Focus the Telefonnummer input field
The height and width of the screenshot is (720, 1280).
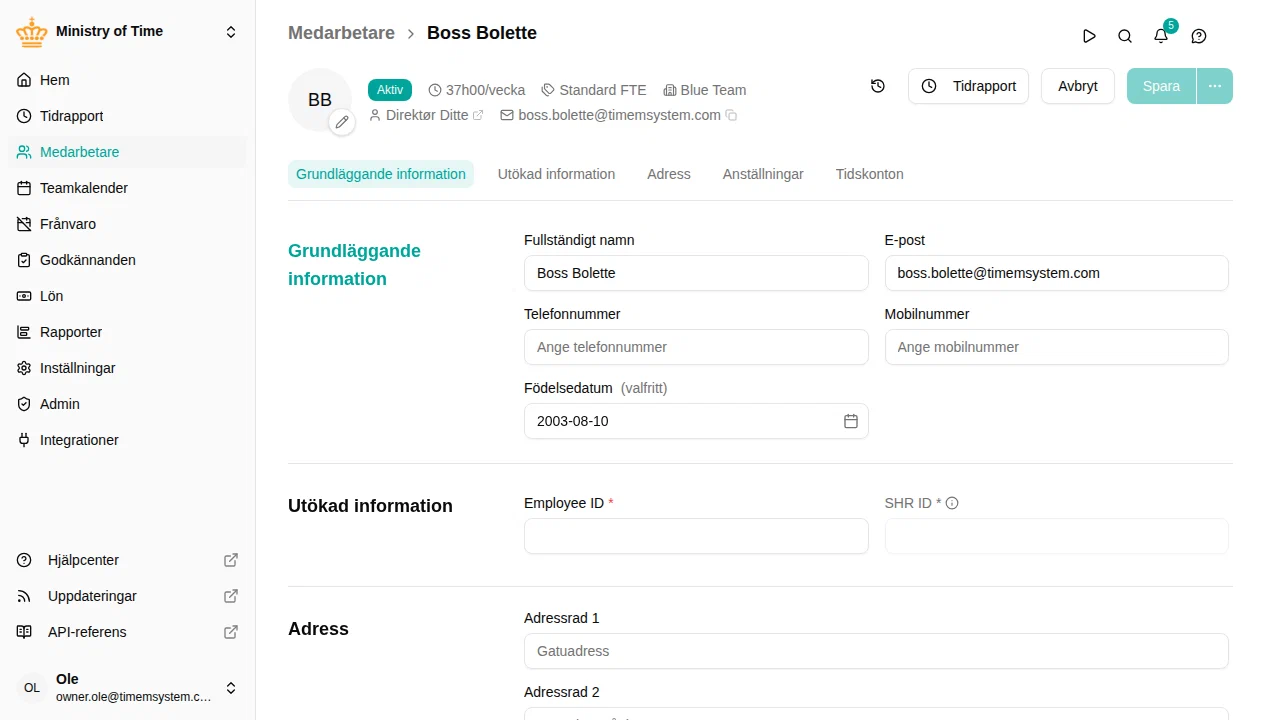point(696,347)
